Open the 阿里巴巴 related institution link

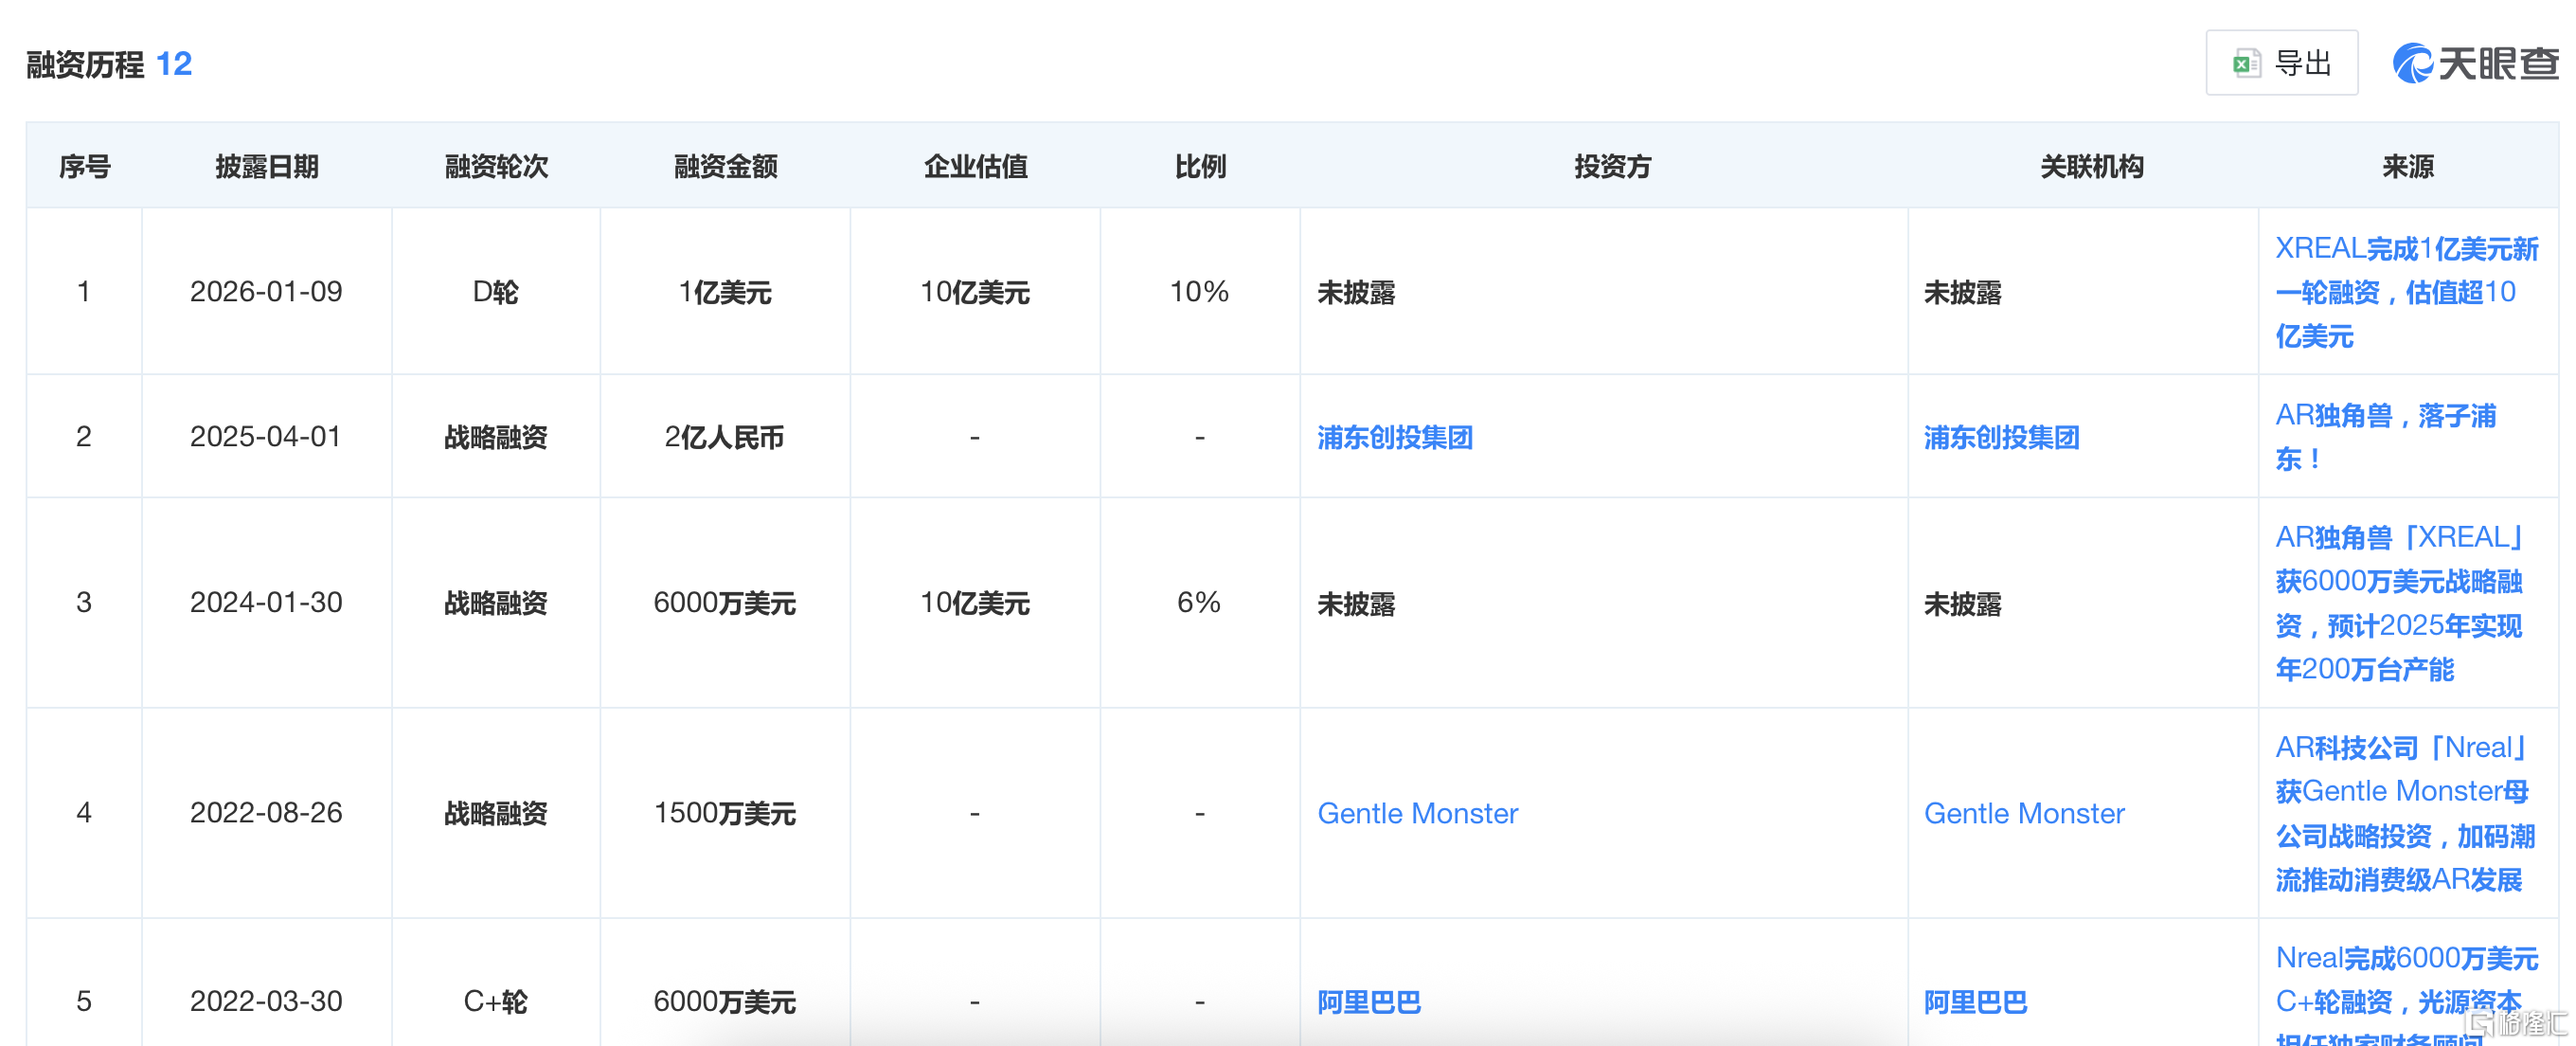click(x=1975, y=1002)
